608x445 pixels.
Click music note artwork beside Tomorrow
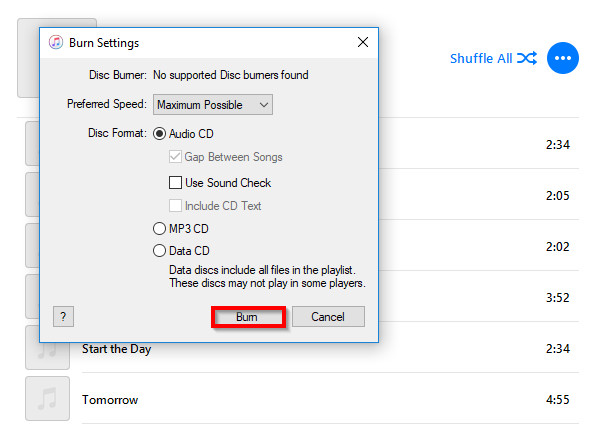point(47,399)
